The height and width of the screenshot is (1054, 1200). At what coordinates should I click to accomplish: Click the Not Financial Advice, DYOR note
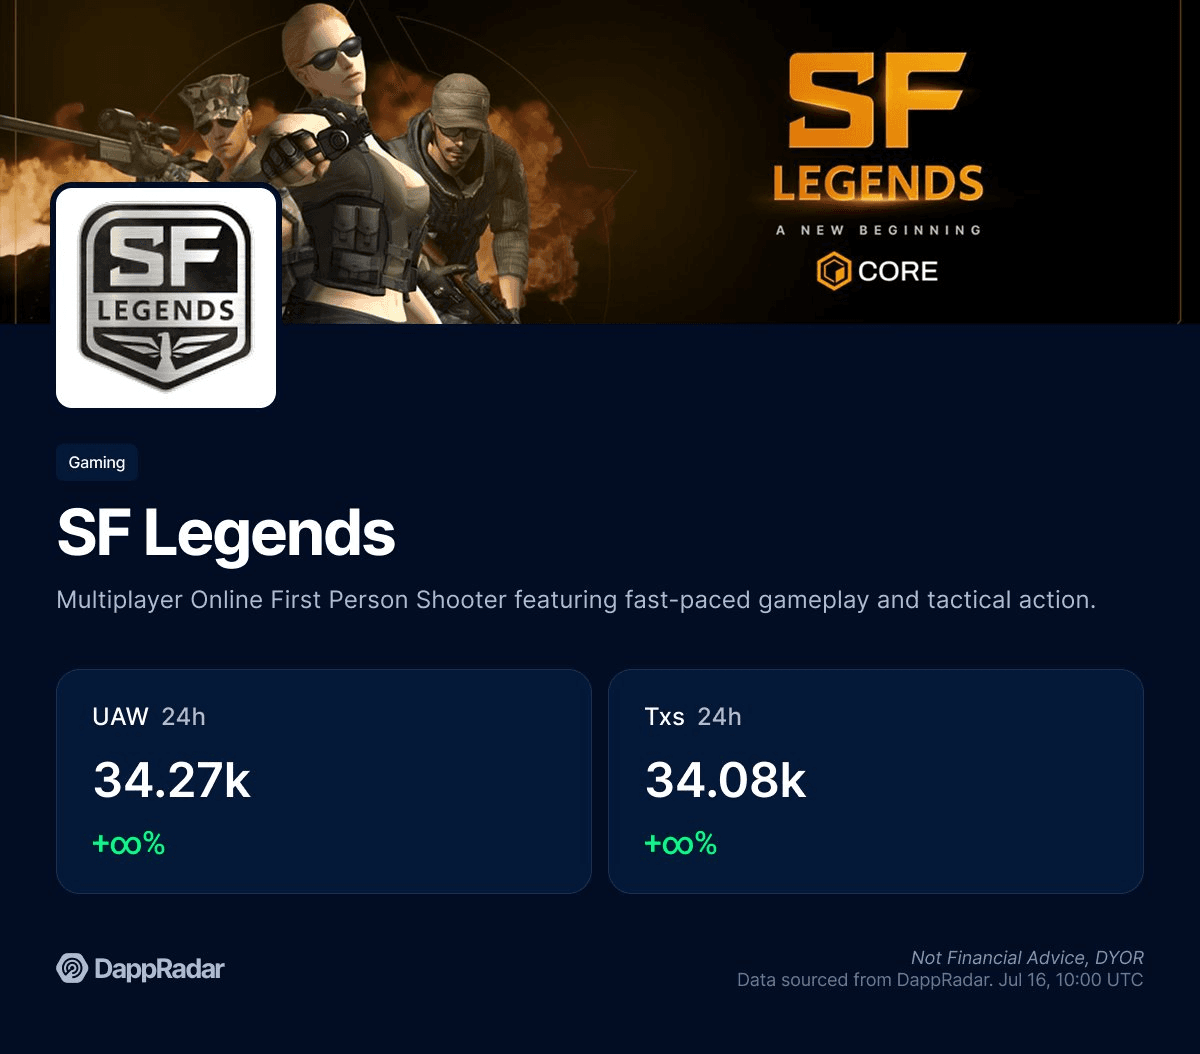coord(1027,958)
